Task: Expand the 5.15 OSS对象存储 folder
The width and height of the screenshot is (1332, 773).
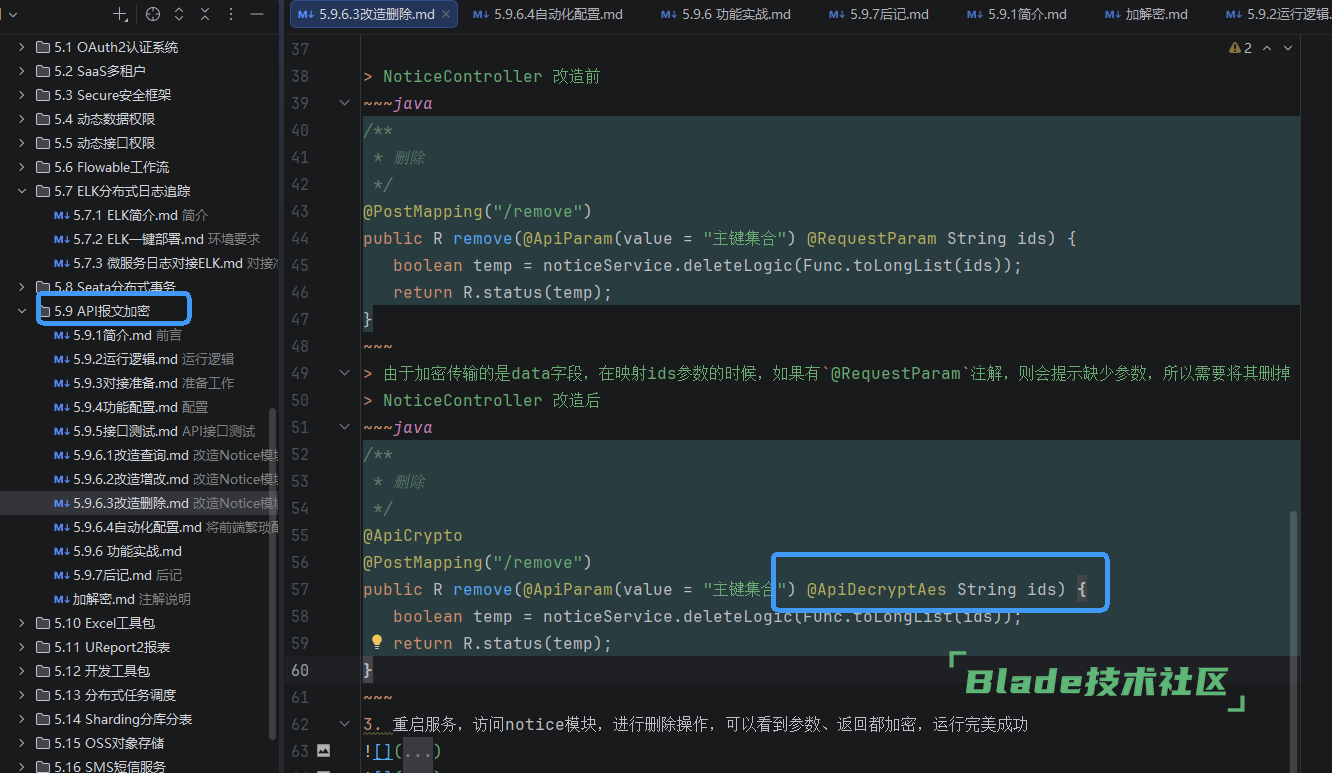Action: (22, 743)
